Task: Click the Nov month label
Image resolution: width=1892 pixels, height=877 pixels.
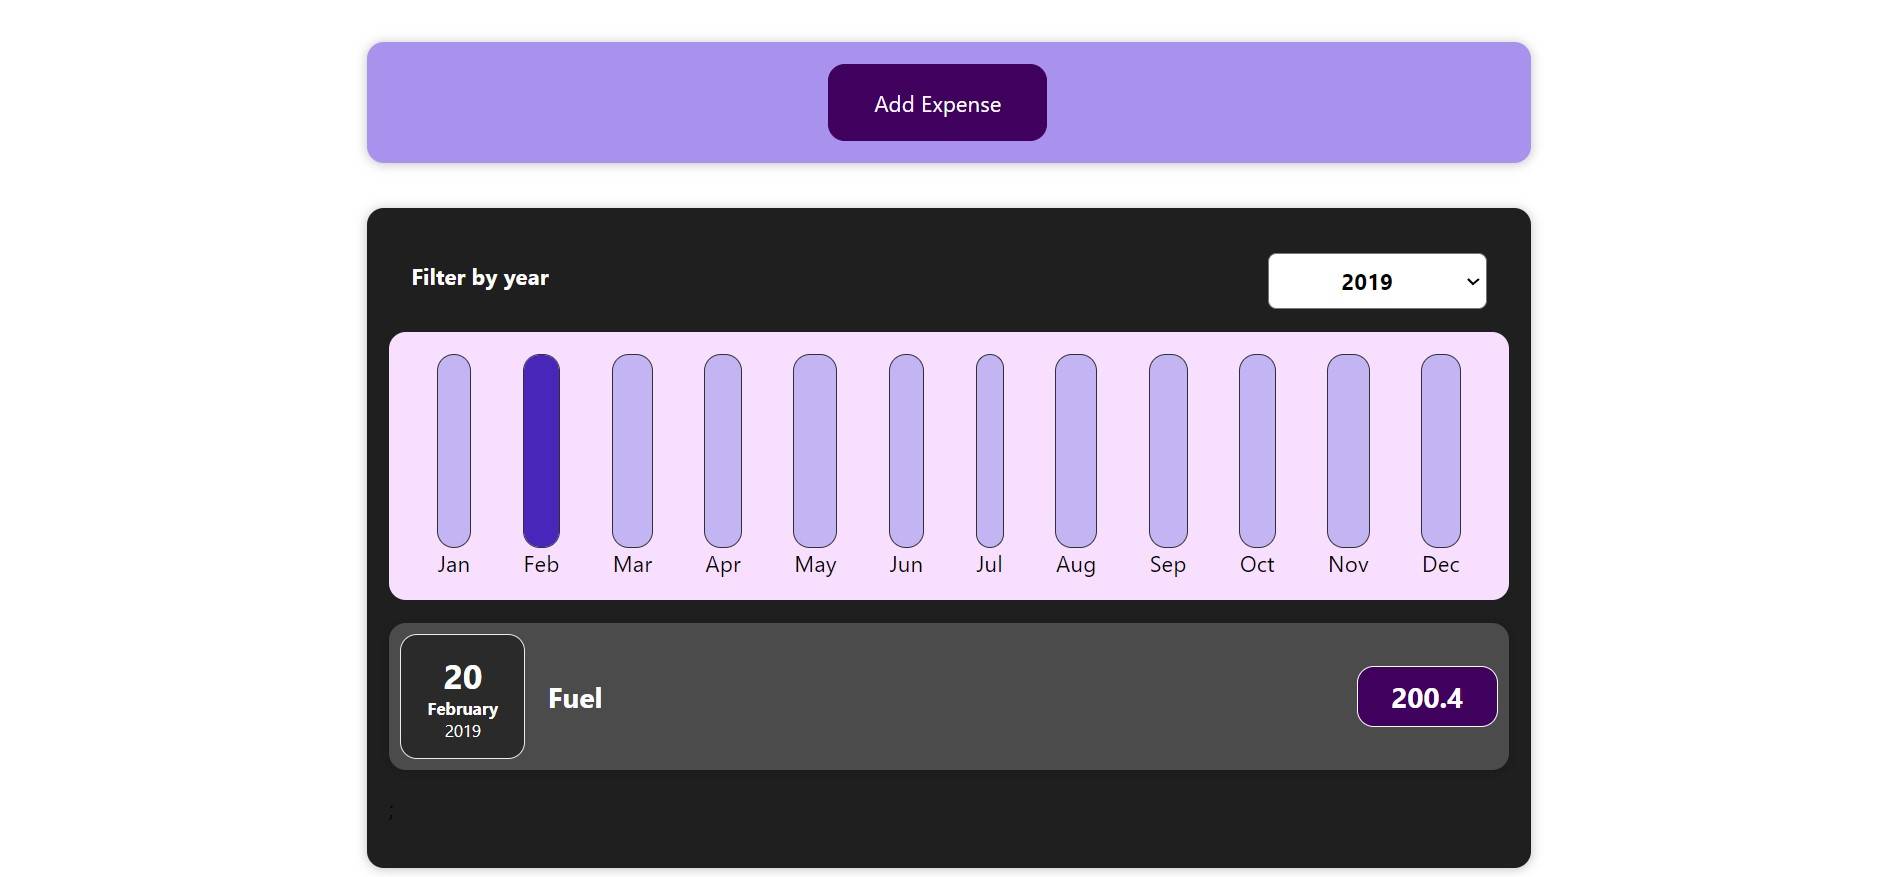Action: 1348,564
